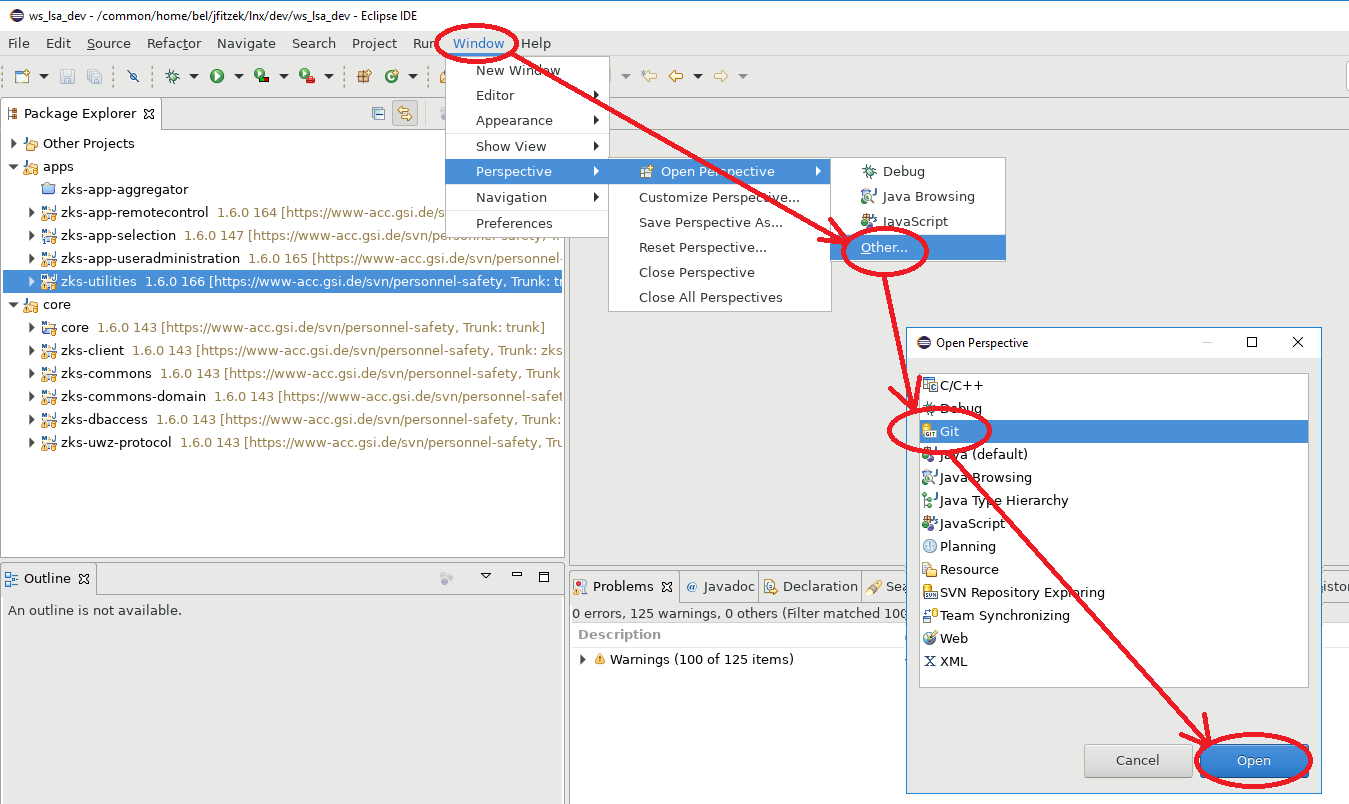Select Reset Perspective... in the submenu

pyautogui.click(x=719, y=248)
